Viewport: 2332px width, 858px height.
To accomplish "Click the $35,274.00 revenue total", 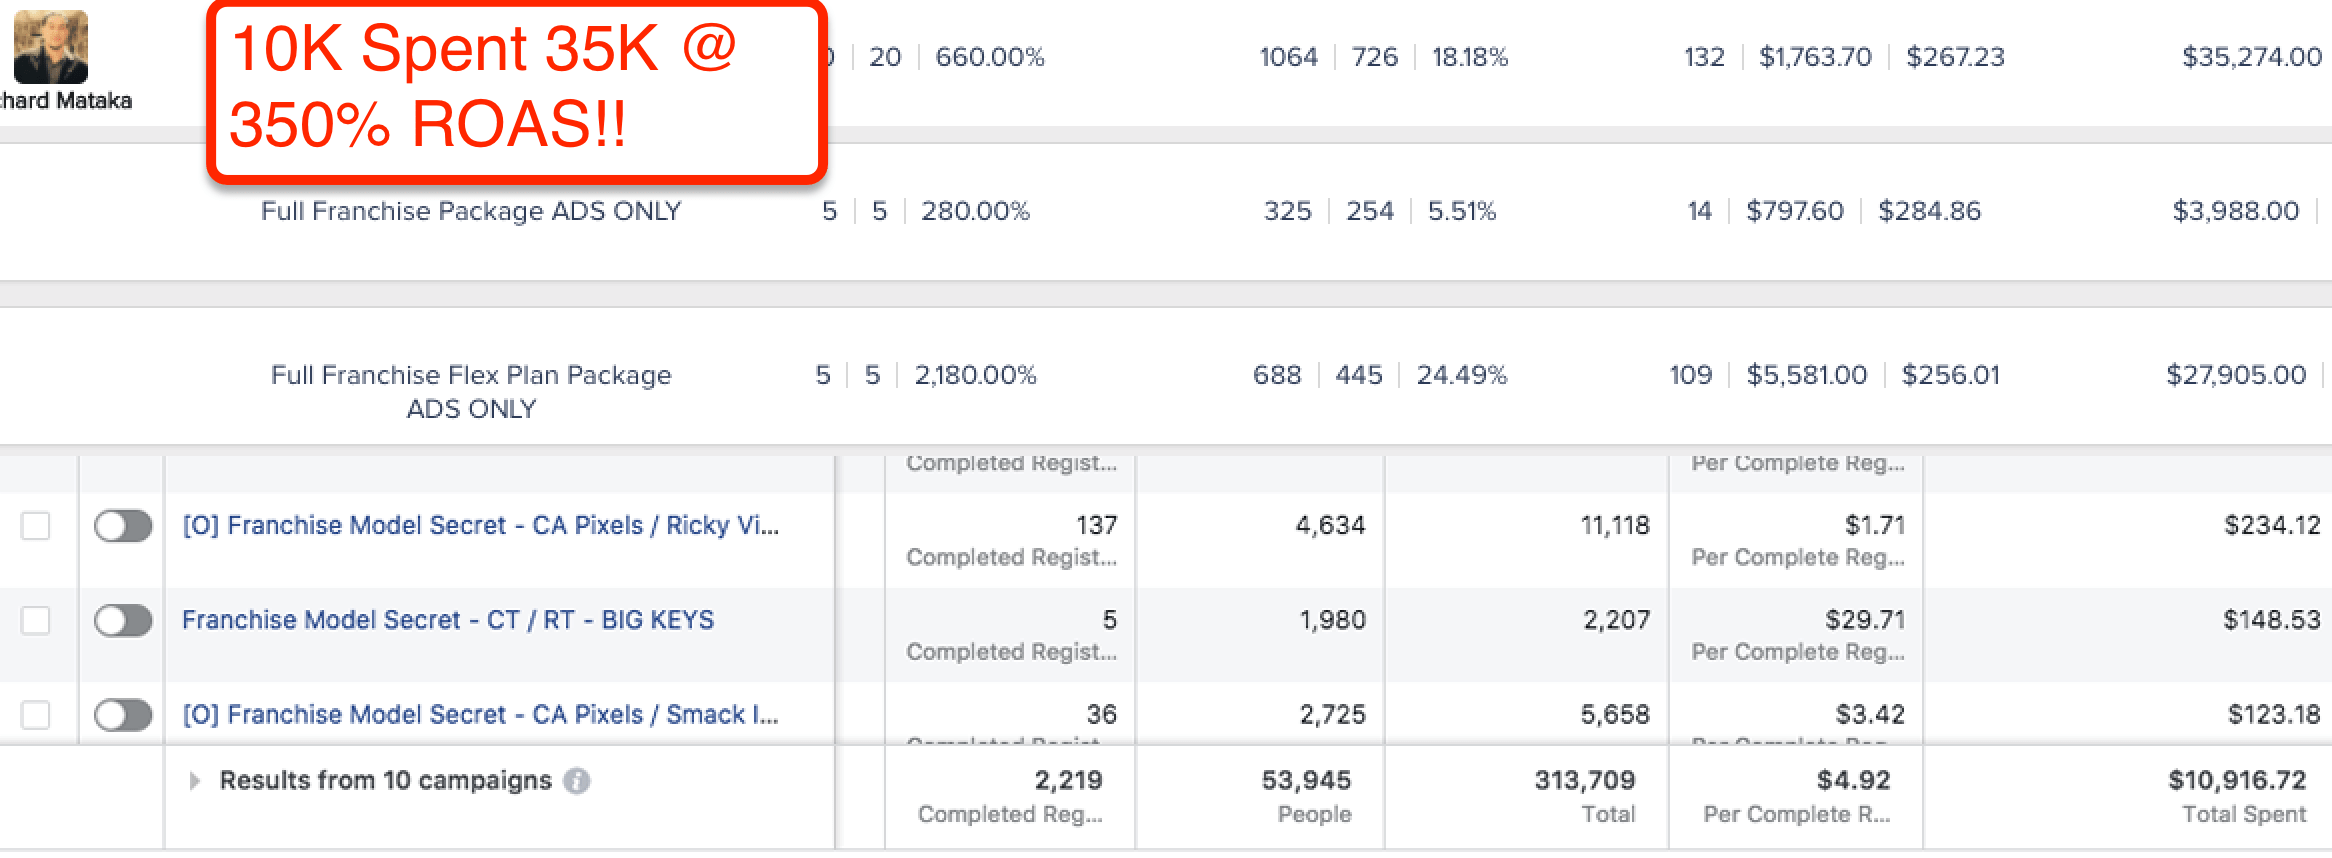I will 2251,57.
